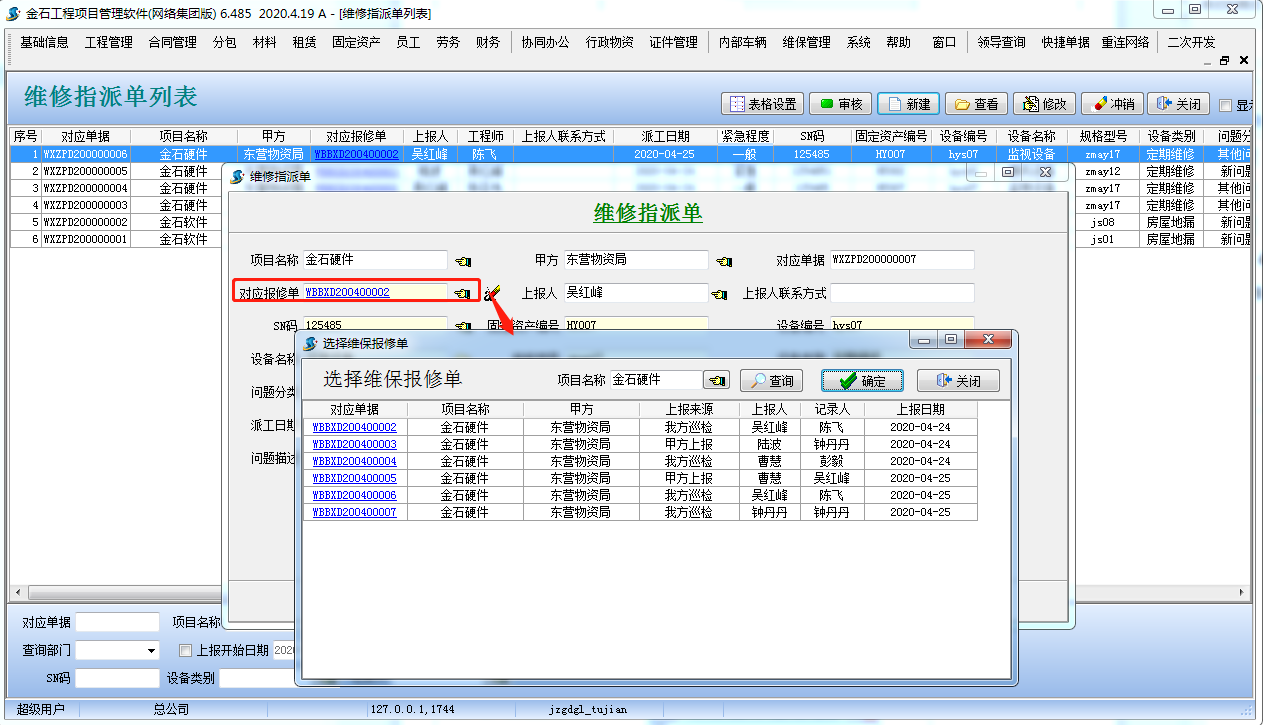Image resolution: width=1263 pixels, height=725 pixels.
Task: Click the hand picker icon next to 上报人 吴红峰
Action: click(x=719, y=294)
